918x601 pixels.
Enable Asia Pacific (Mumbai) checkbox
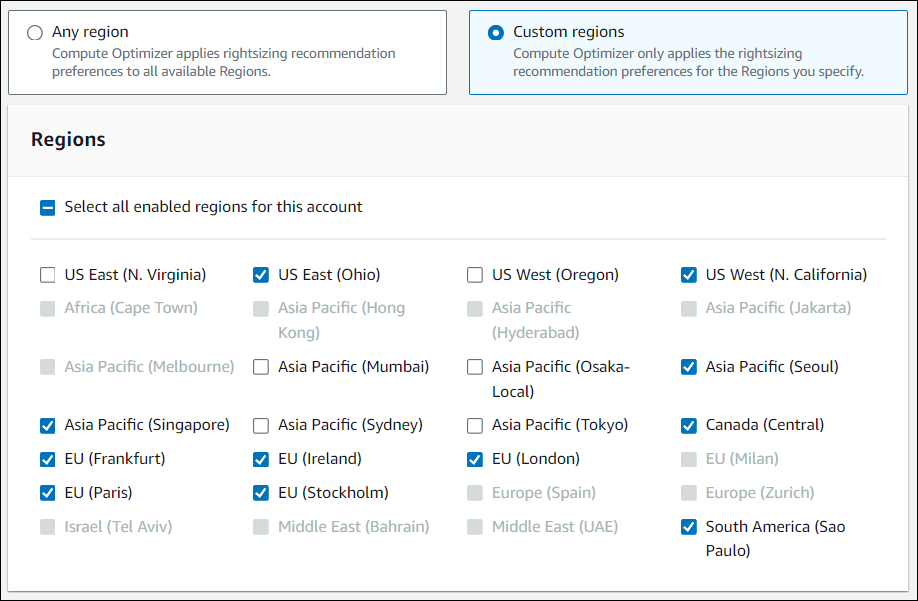(x=261, y=367)
